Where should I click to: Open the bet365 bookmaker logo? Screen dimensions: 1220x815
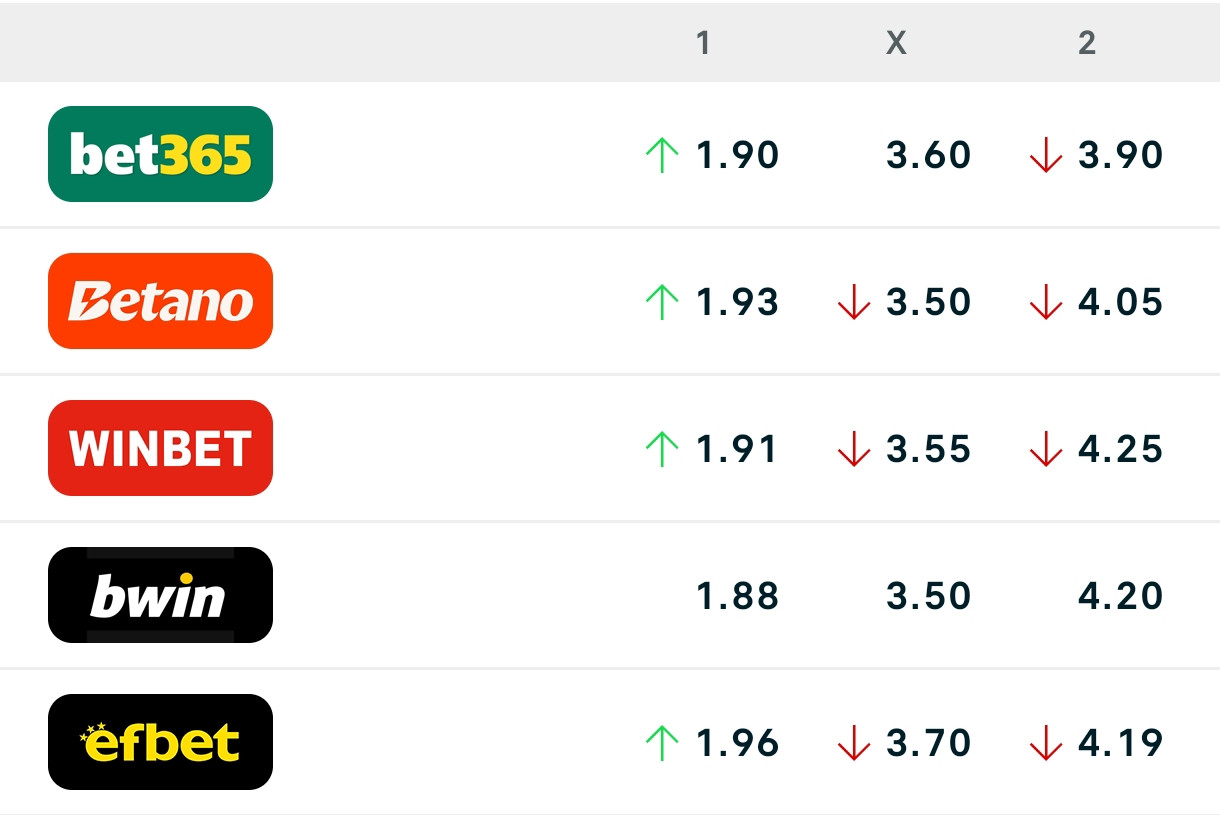pos(160,154)
